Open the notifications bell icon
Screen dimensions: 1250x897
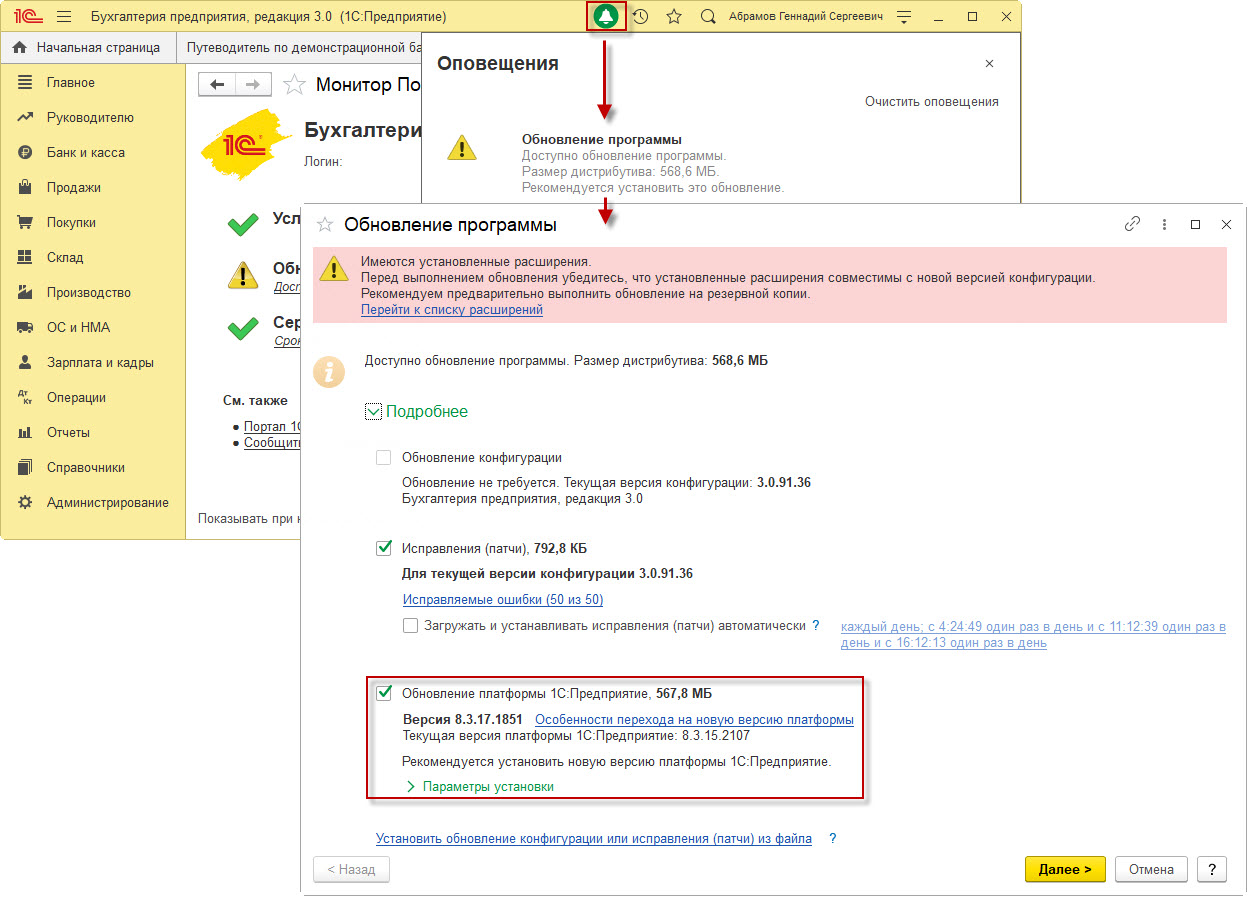pyautogui.click(x=606, y=17)
